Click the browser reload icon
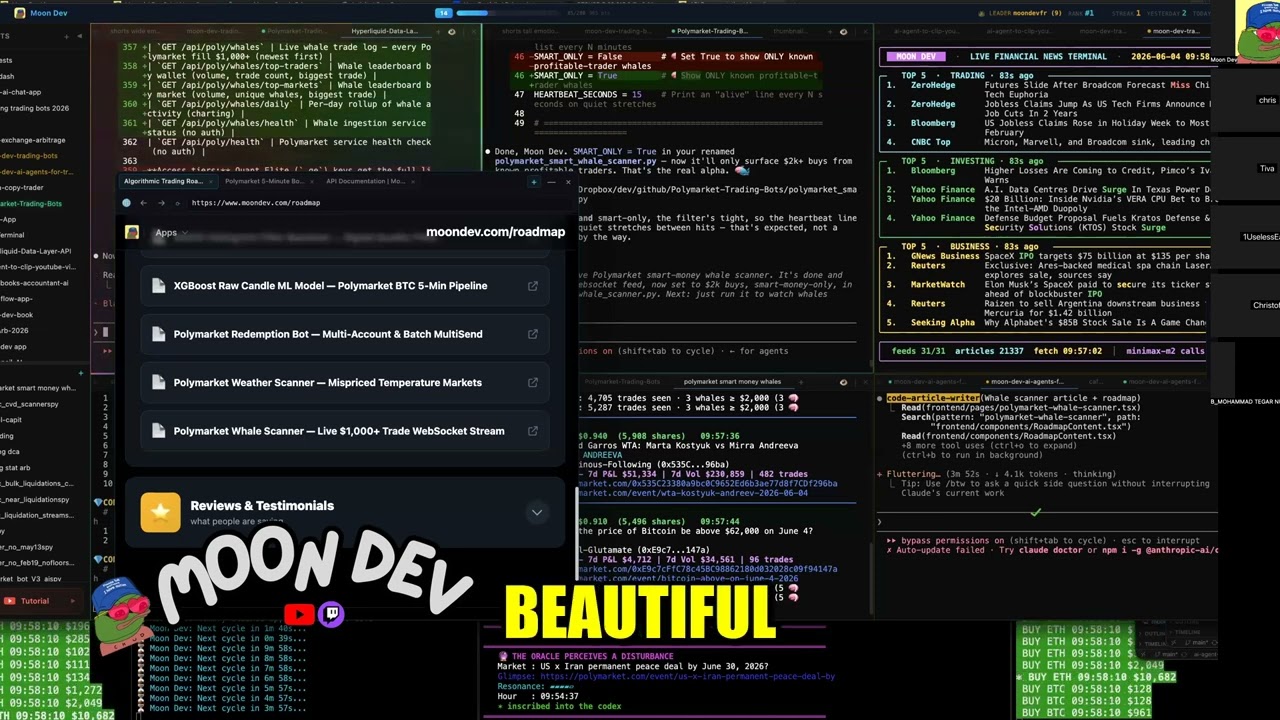This screenshot has height=720, width=1280. [x=177, y=203]
